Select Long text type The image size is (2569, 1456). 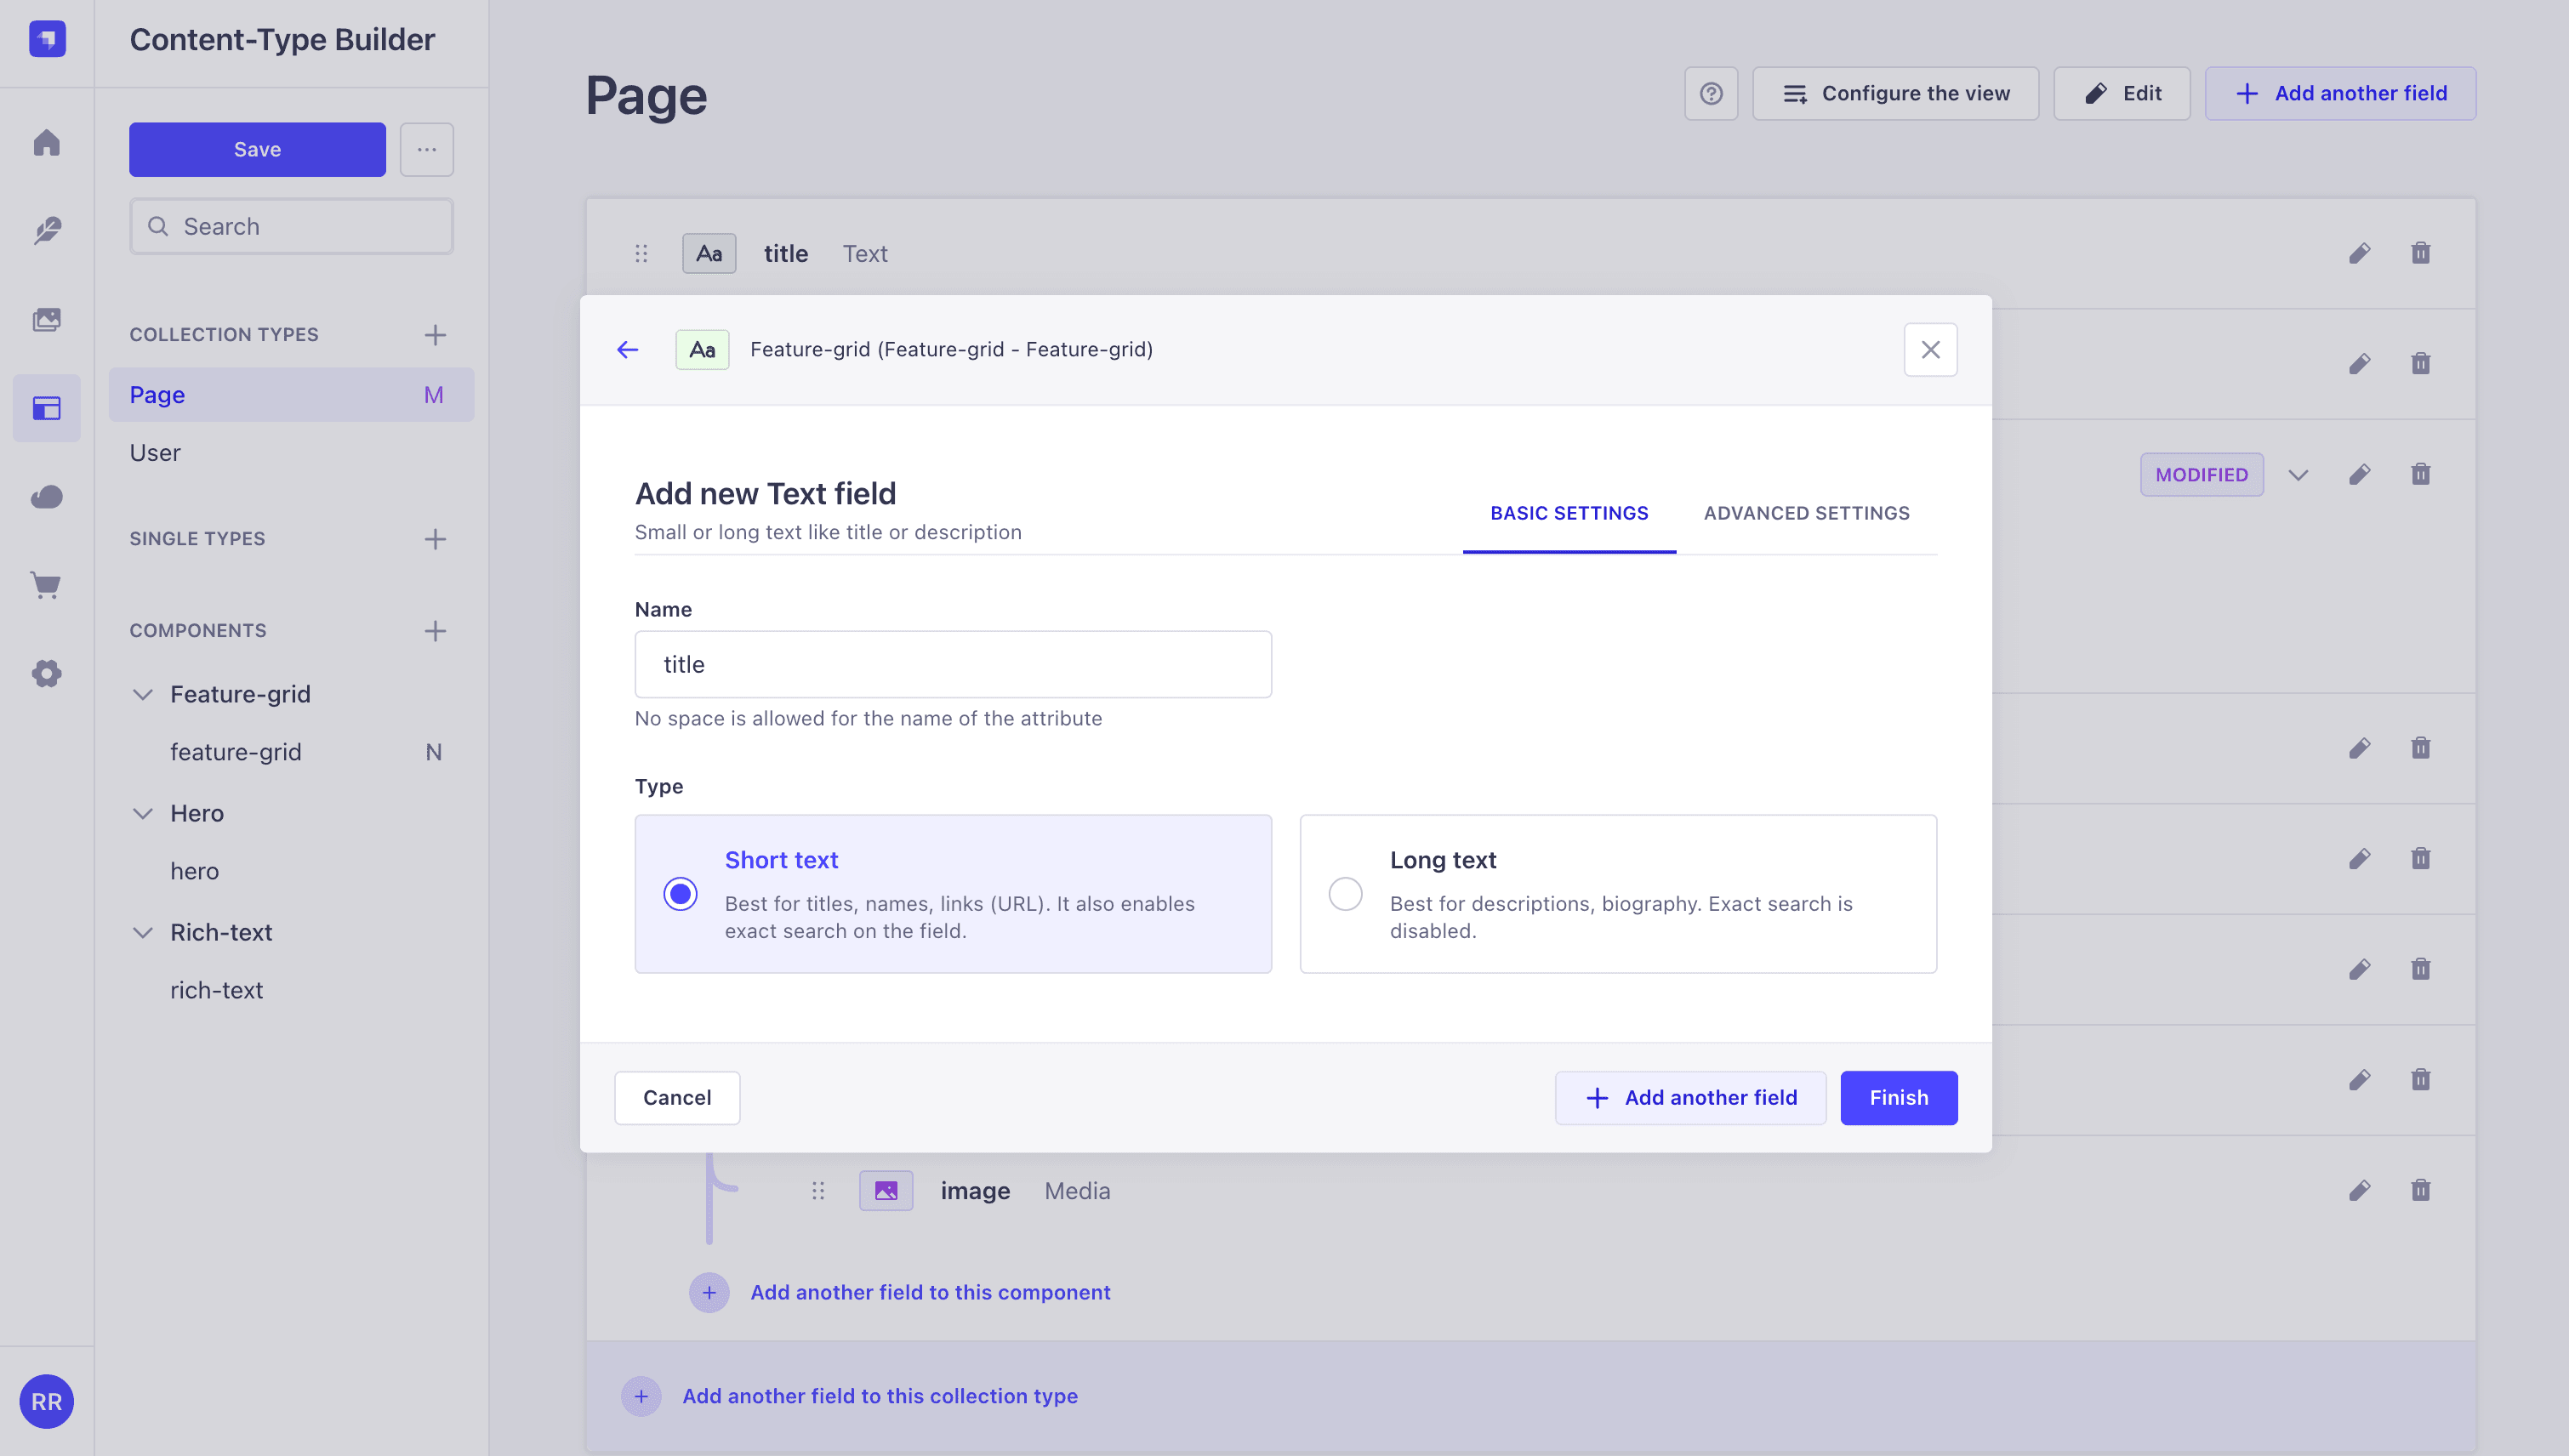pos(1618,893)
